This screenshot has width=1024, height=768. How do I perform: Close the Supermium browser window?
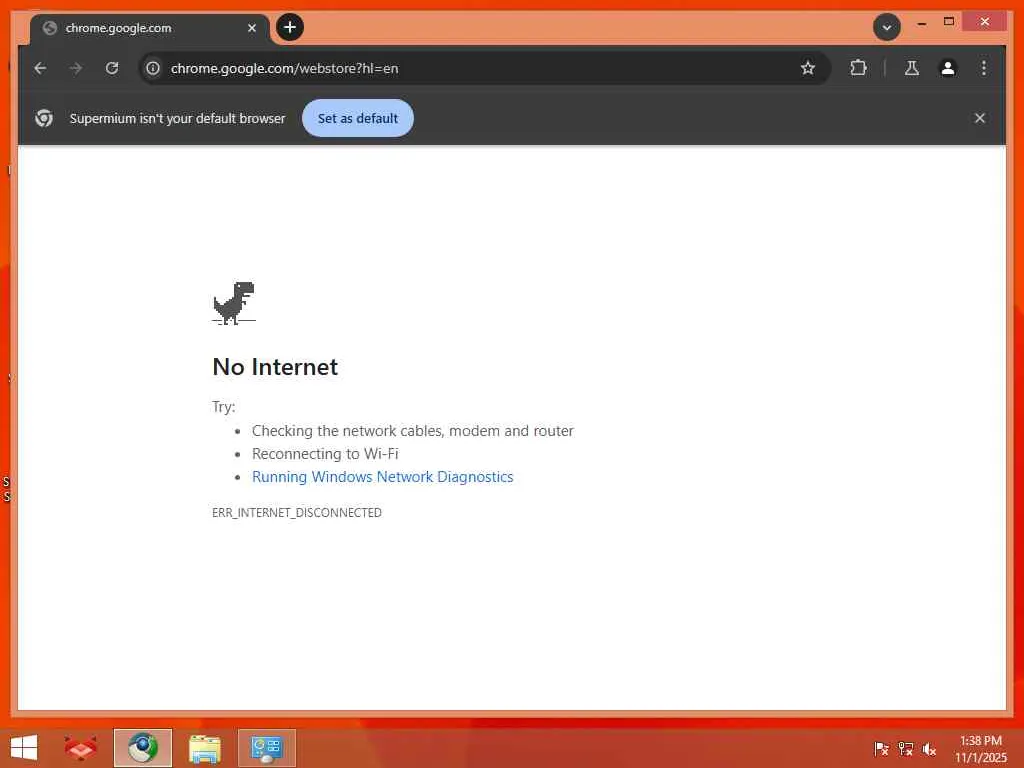(985, 22)
